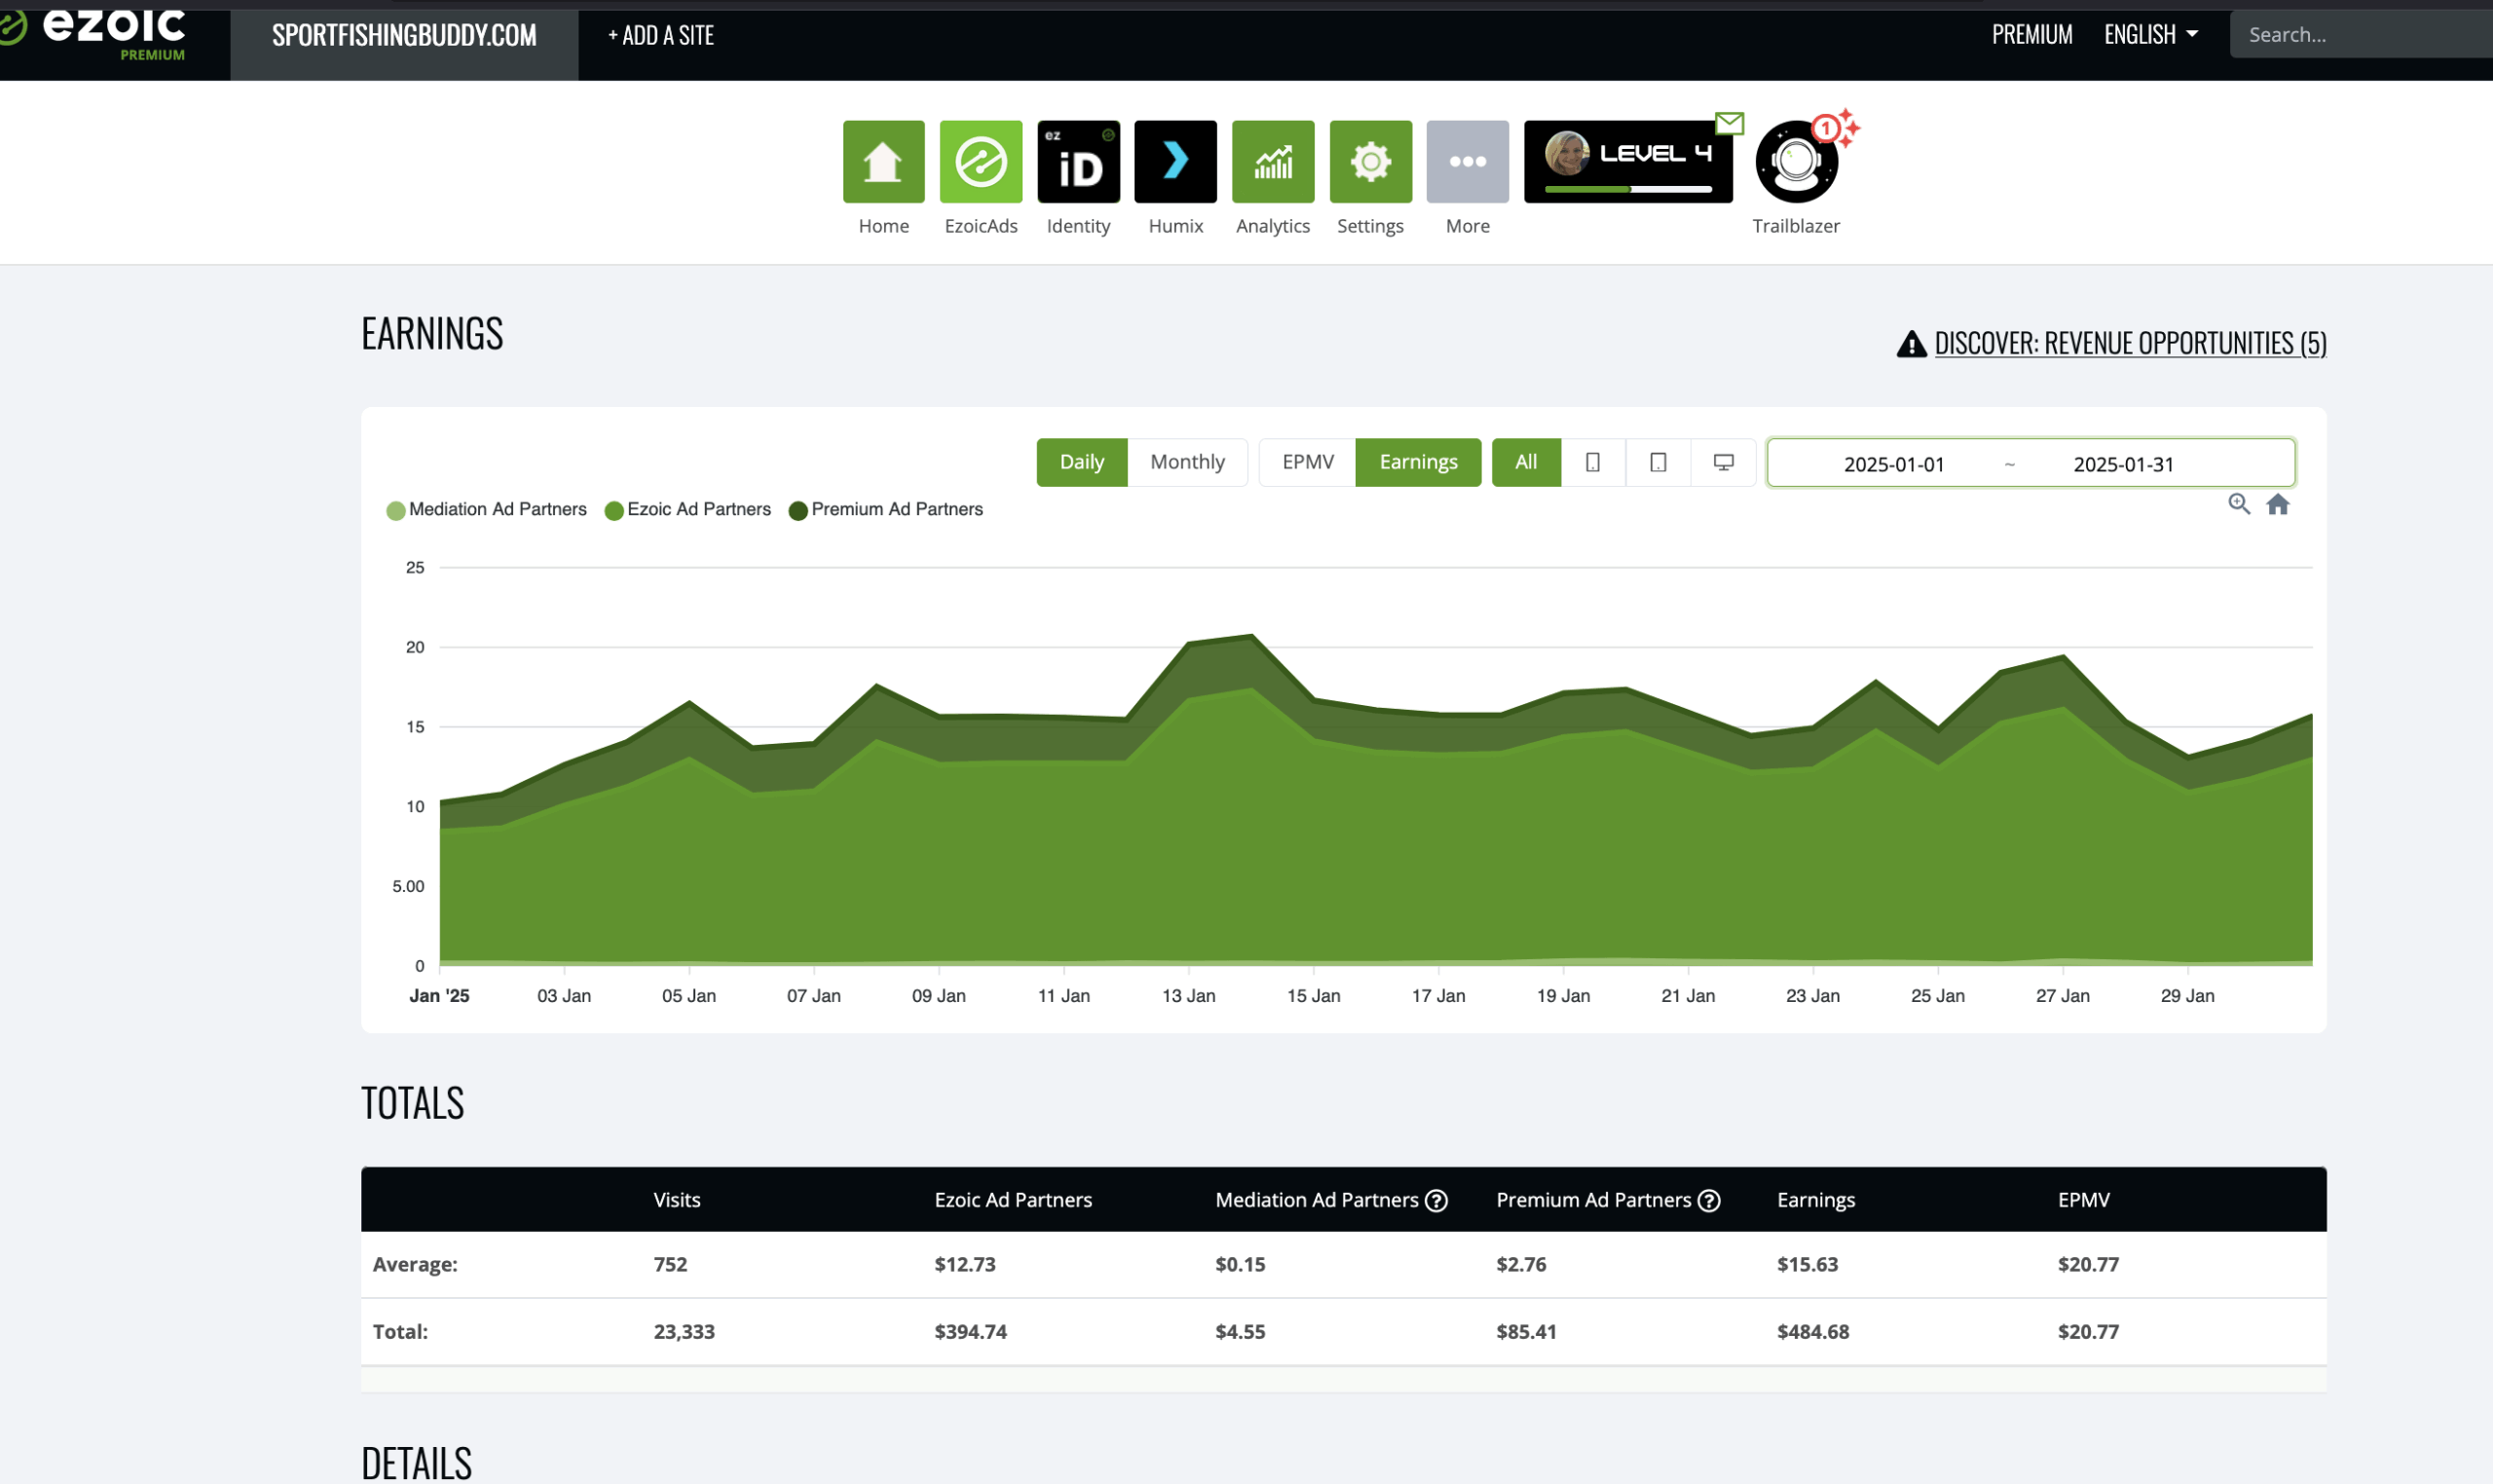Filter by mobile phone device icon
Image resolution: width=2493 pixels, height=1484 pixels.
(1593, 462)
